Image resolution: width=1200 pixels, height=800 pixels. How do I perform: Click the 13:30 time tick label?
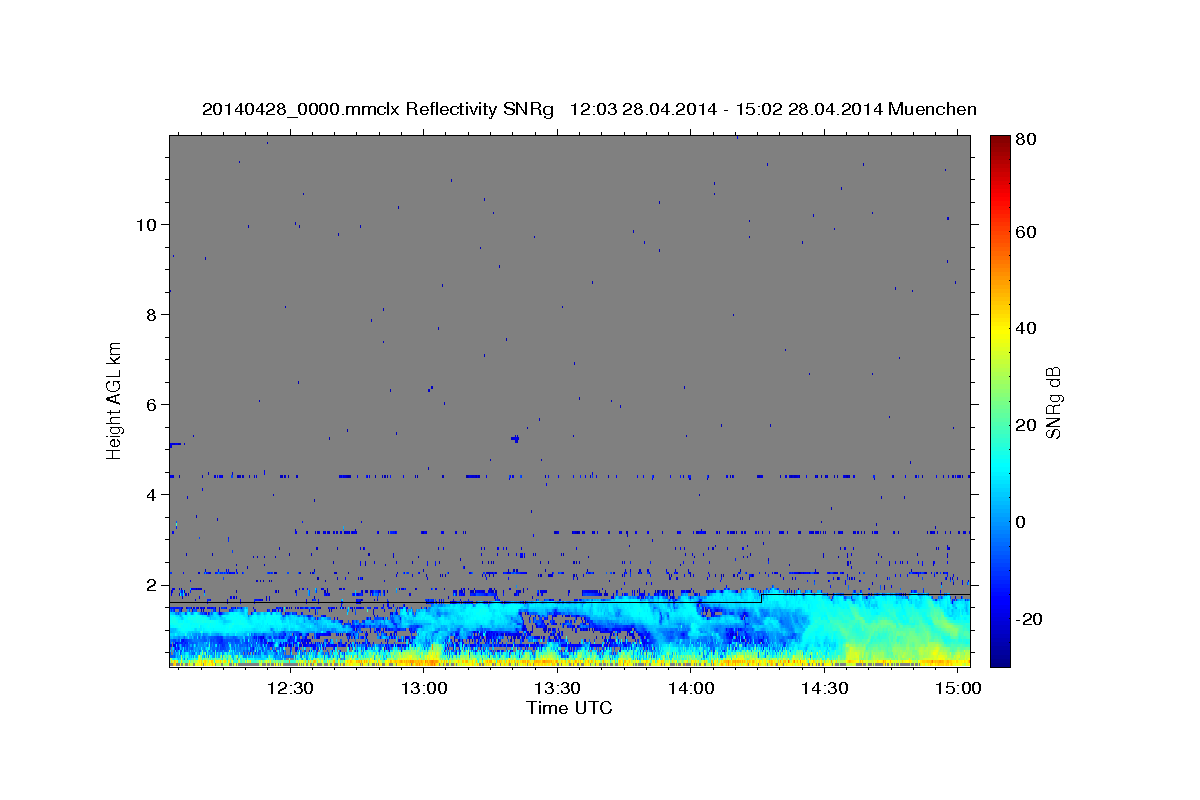point(557,689)
